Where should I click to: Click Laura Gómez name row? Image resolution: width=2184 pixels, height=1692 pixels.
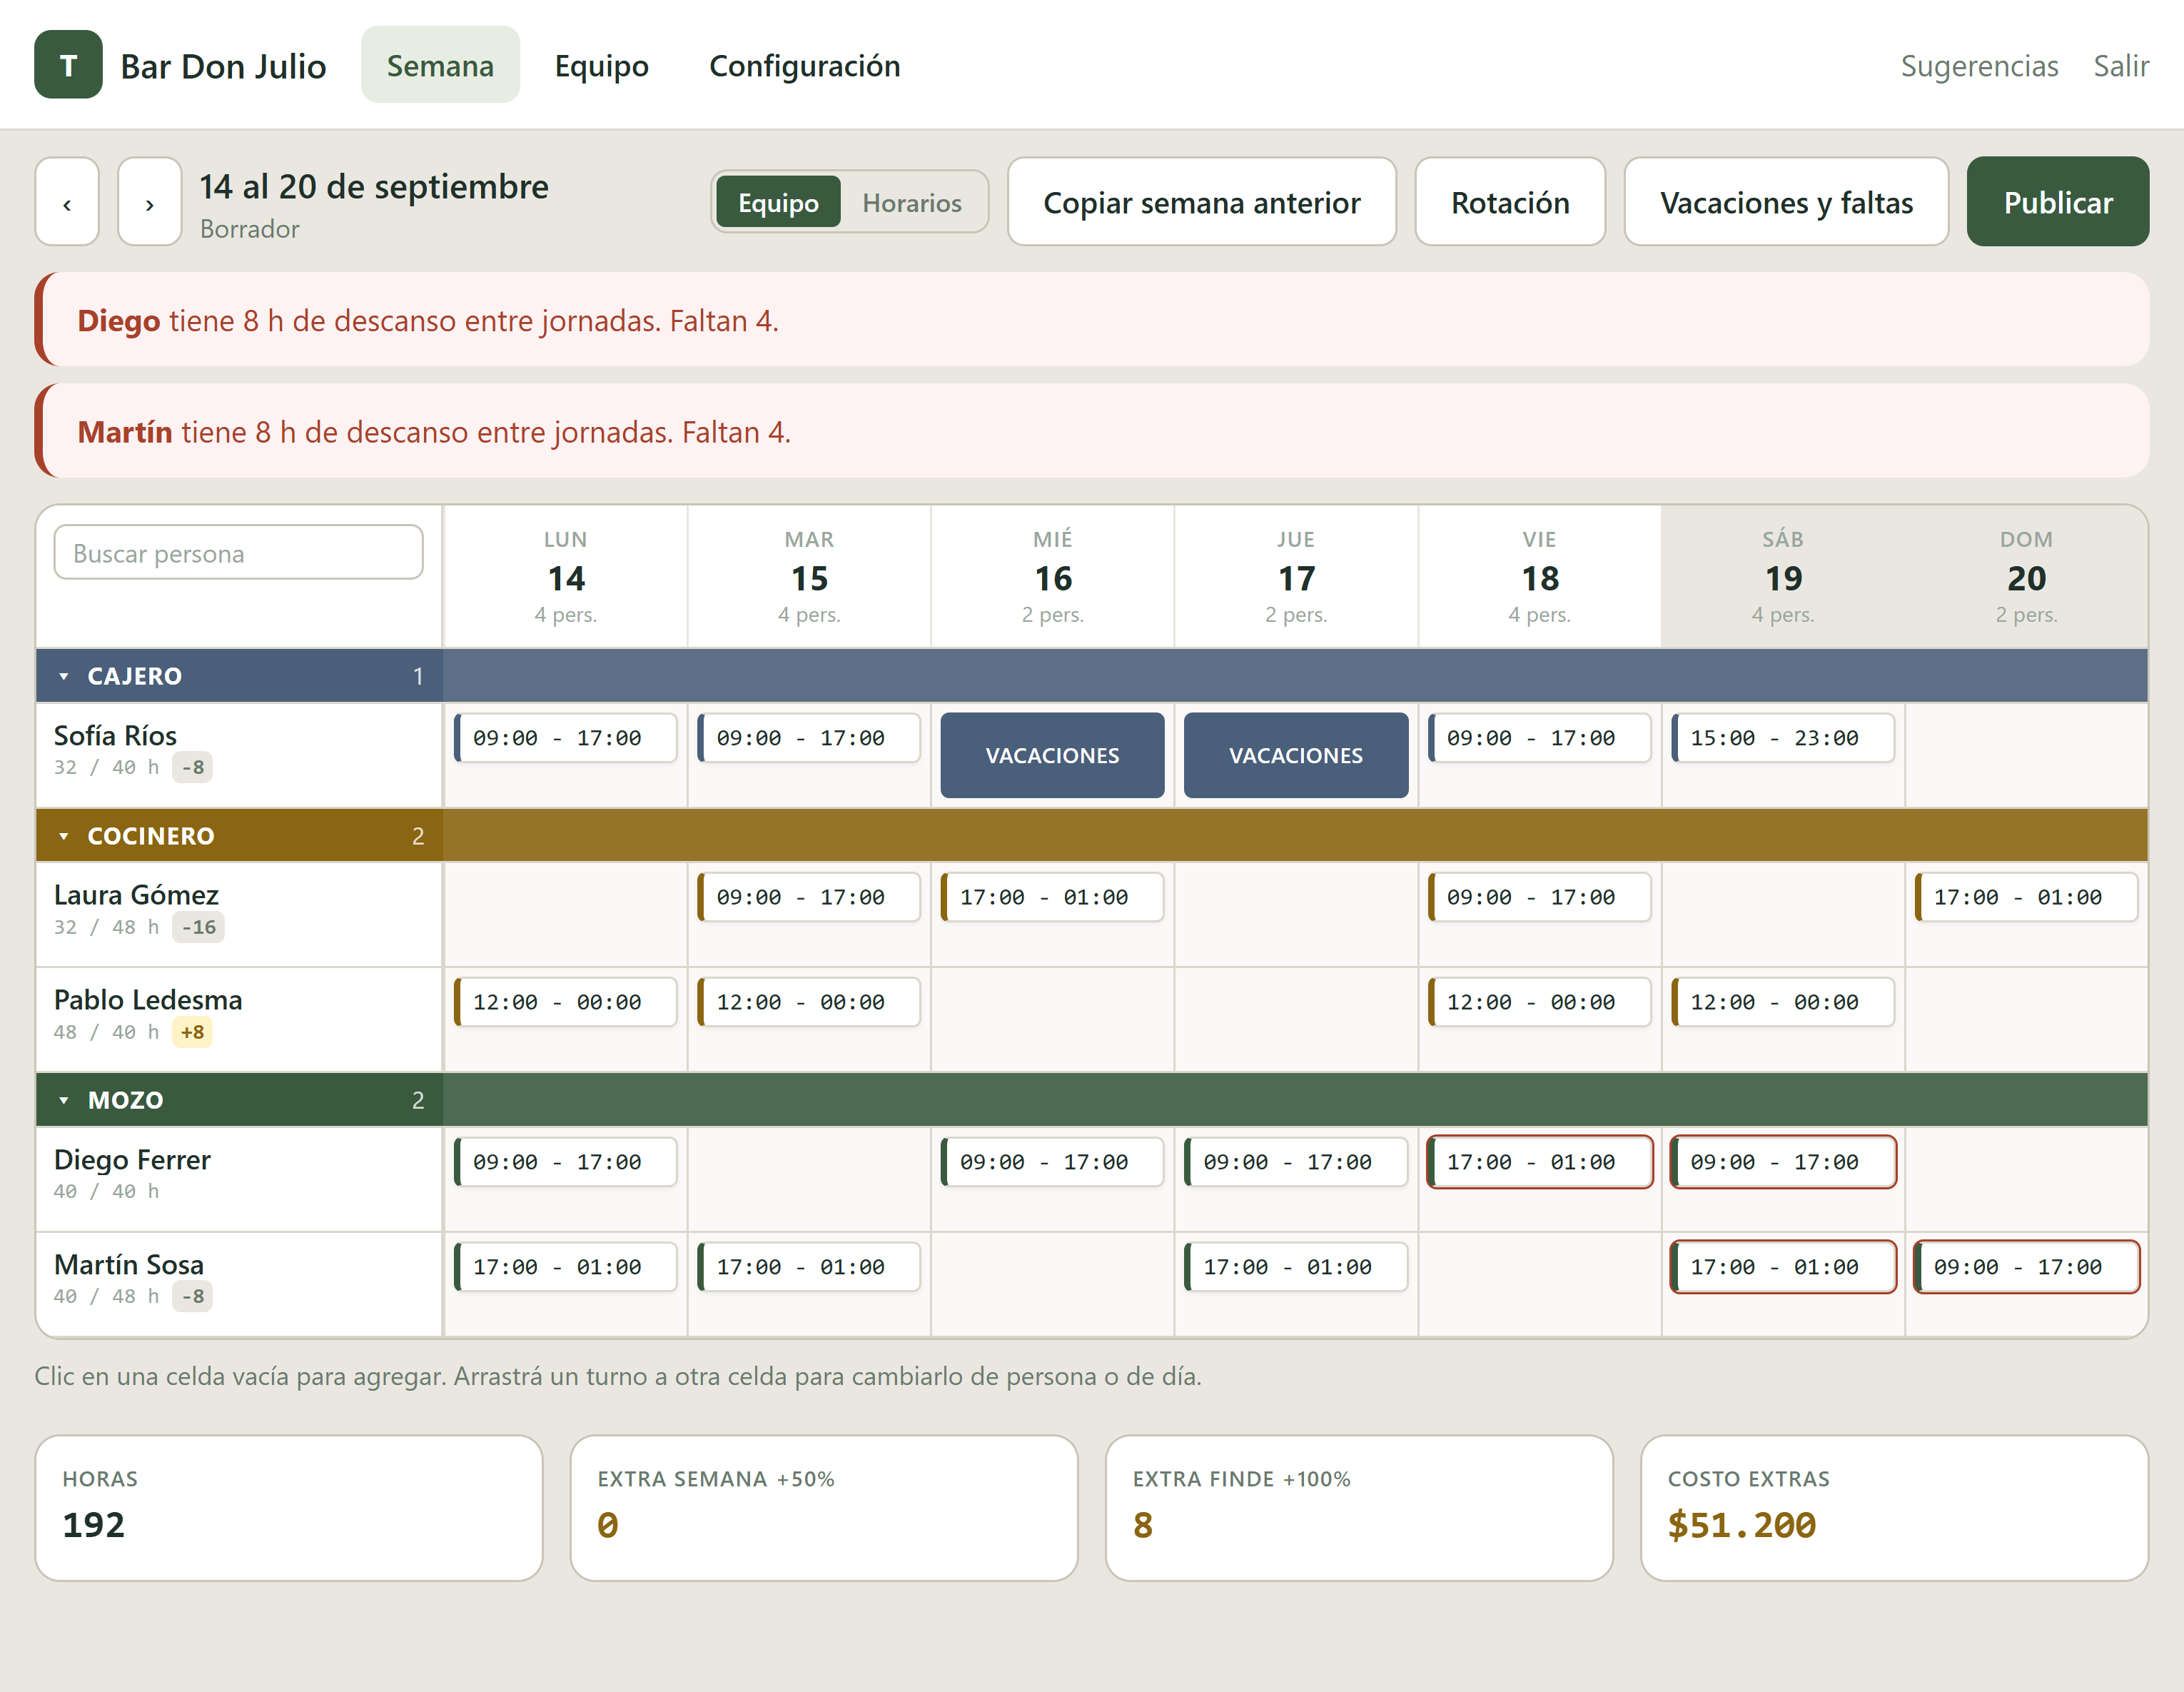(x=239, y=914)
